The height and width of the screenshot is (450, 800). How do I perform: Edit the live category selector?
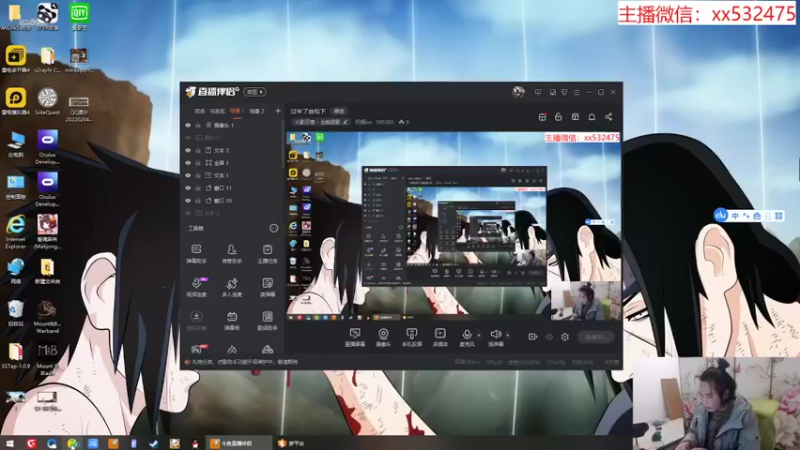coord(321,122)
